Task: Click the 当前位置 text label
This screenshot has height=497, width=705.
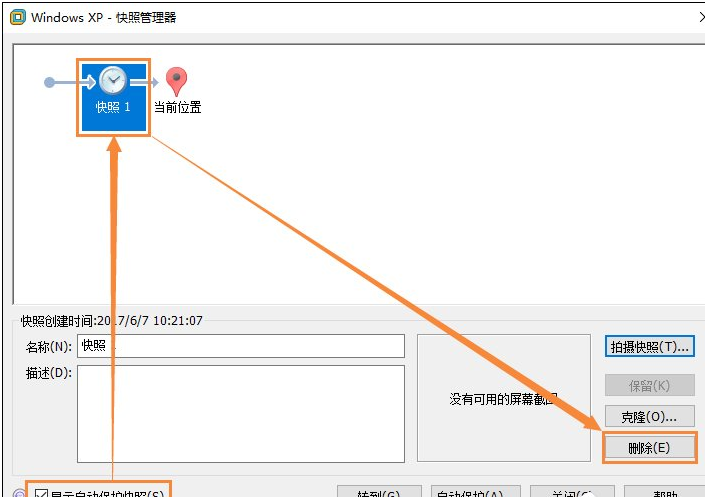Action: pos(178,107)
